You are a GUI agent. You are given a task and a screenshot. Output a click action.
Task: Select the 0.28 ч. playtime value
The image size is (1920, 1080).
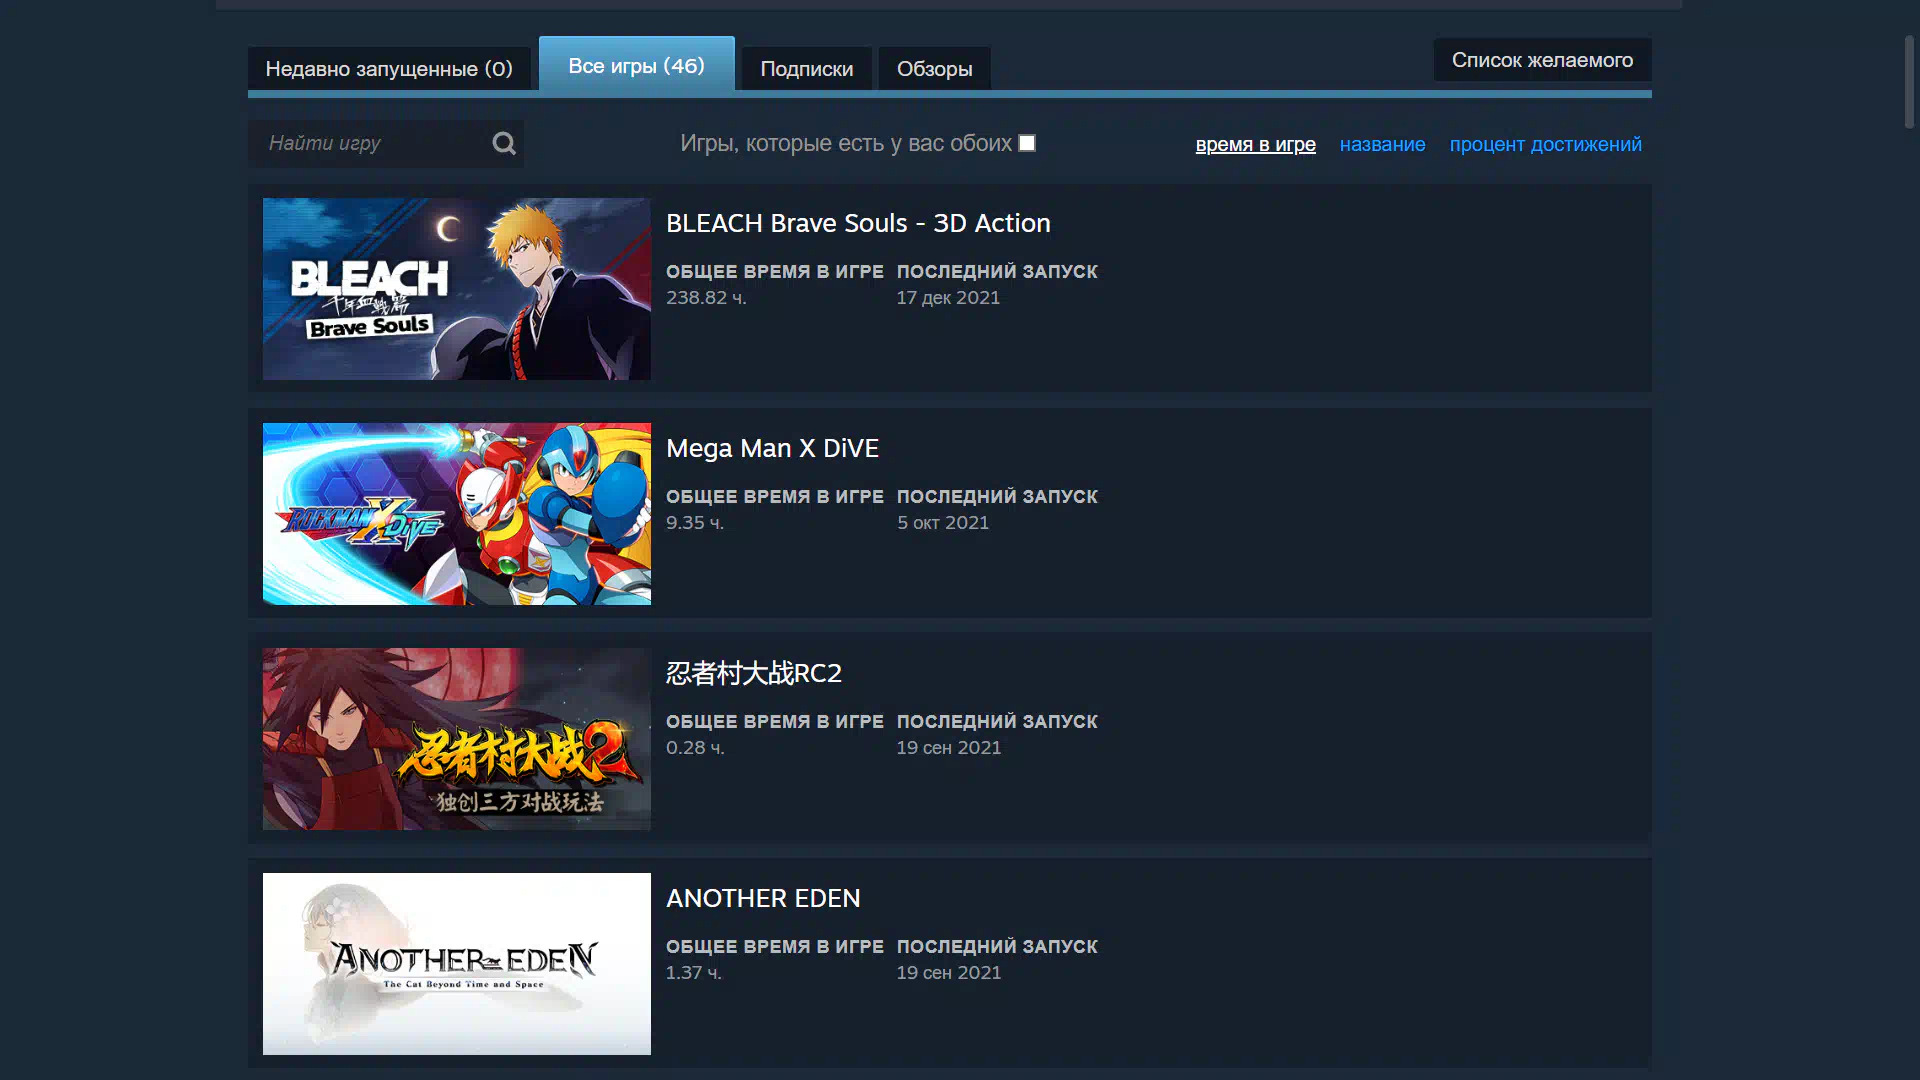coord(695,748)
